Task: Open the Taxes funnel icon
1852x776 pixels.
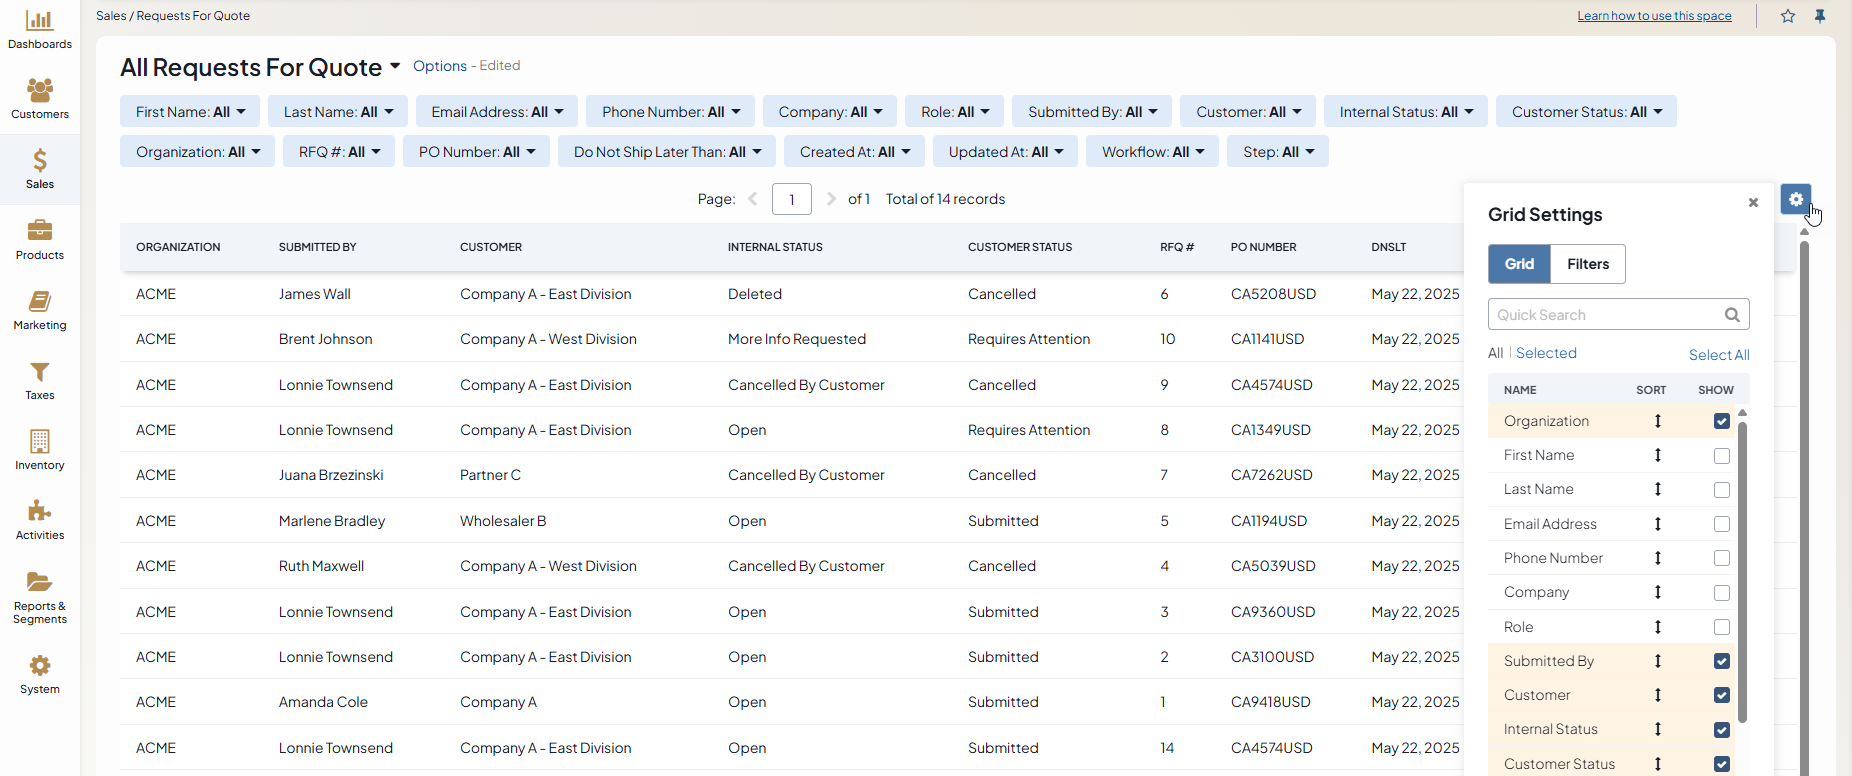Action: click(39, 372)
